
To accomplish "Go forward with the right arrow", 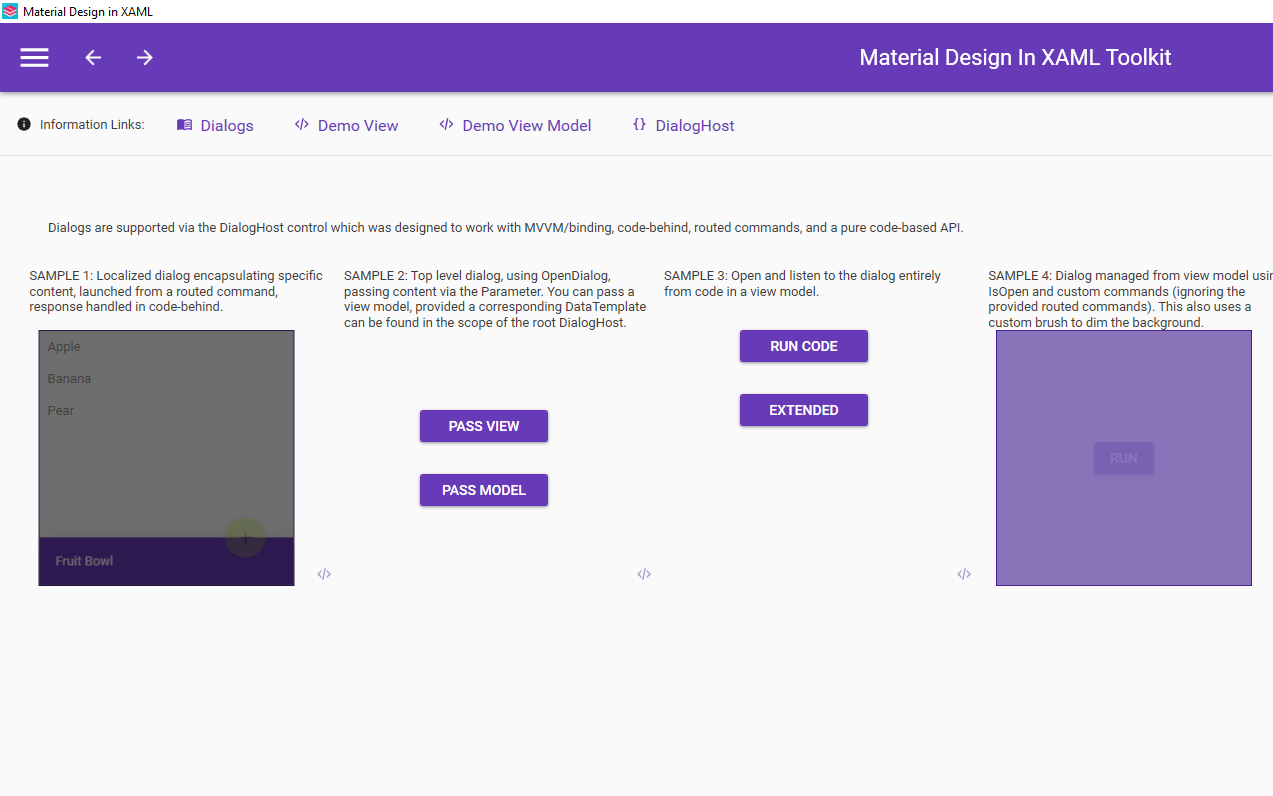I will pos(145,58).
